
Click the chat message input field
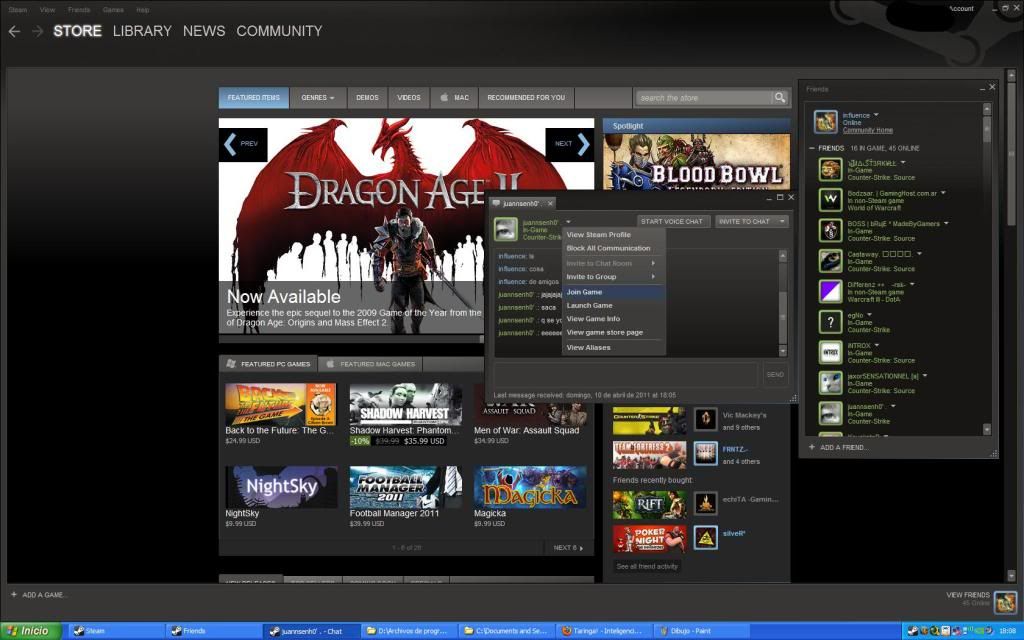tap(626, 374)
